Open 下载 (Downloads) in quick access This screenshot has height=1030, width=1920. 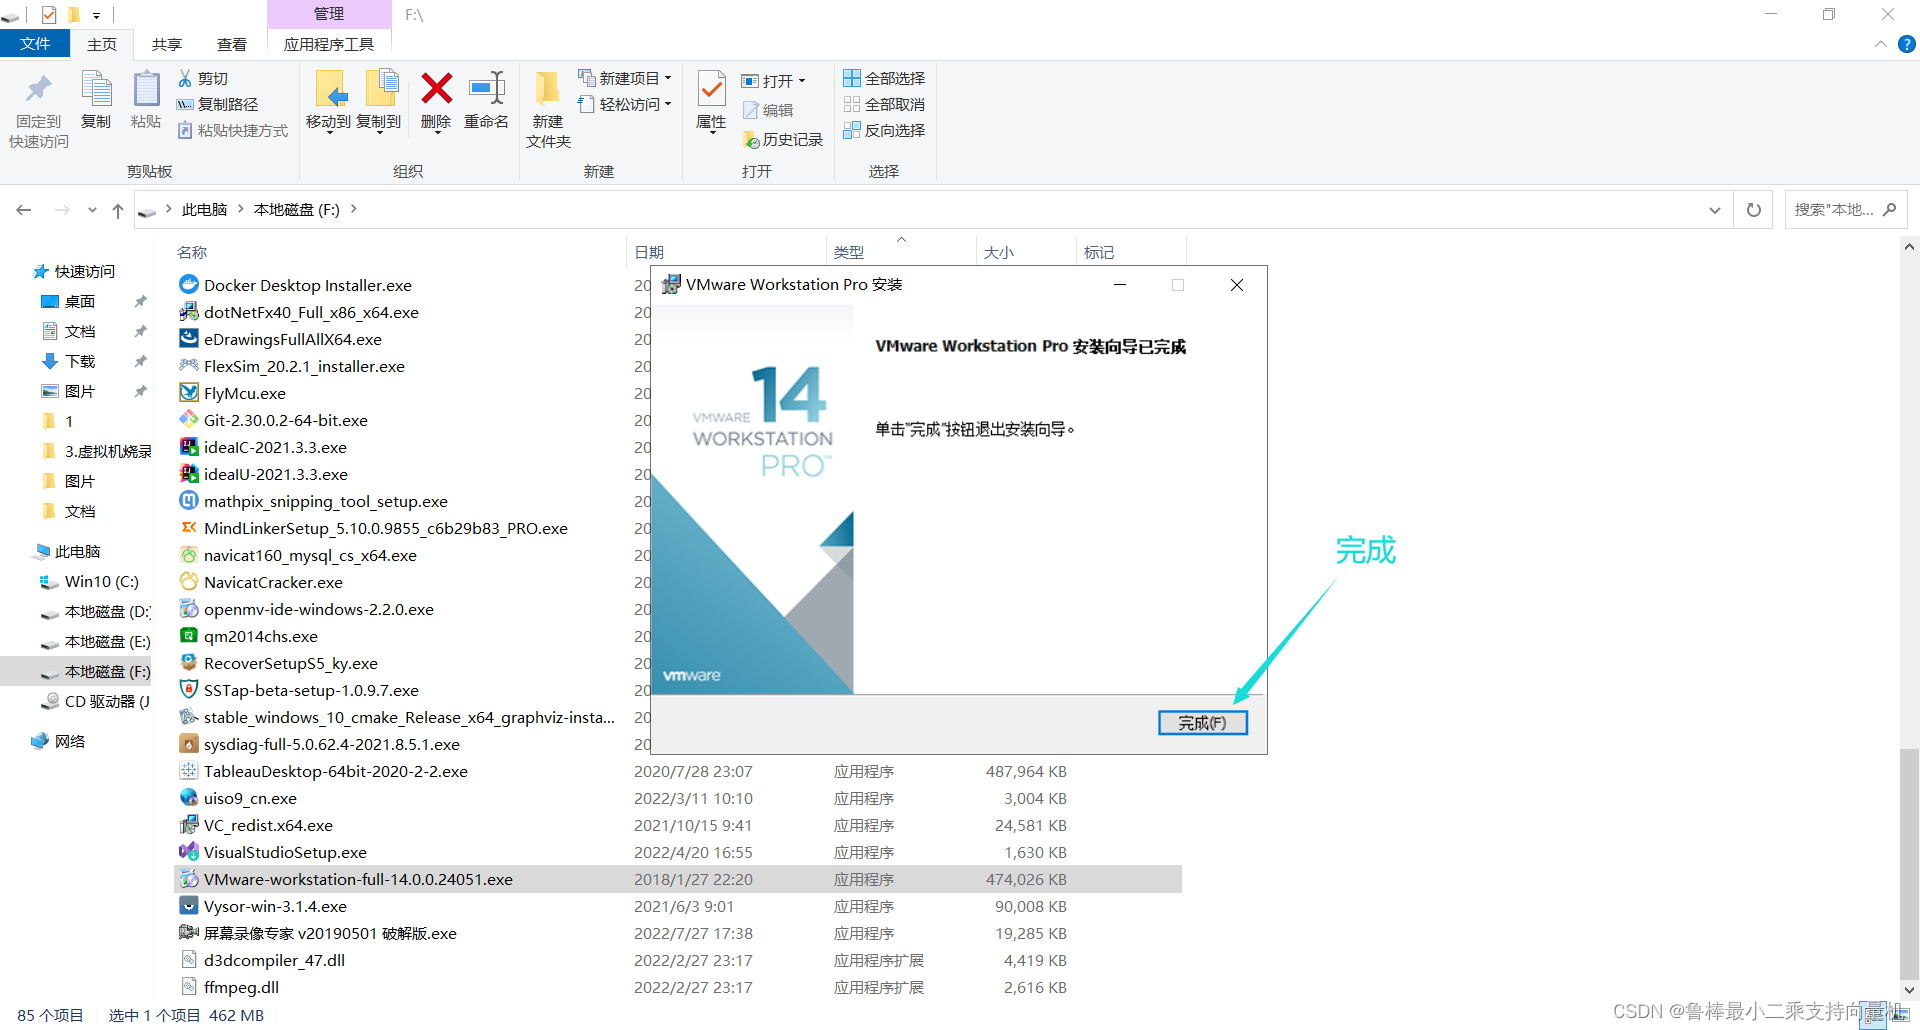(69, 361)
